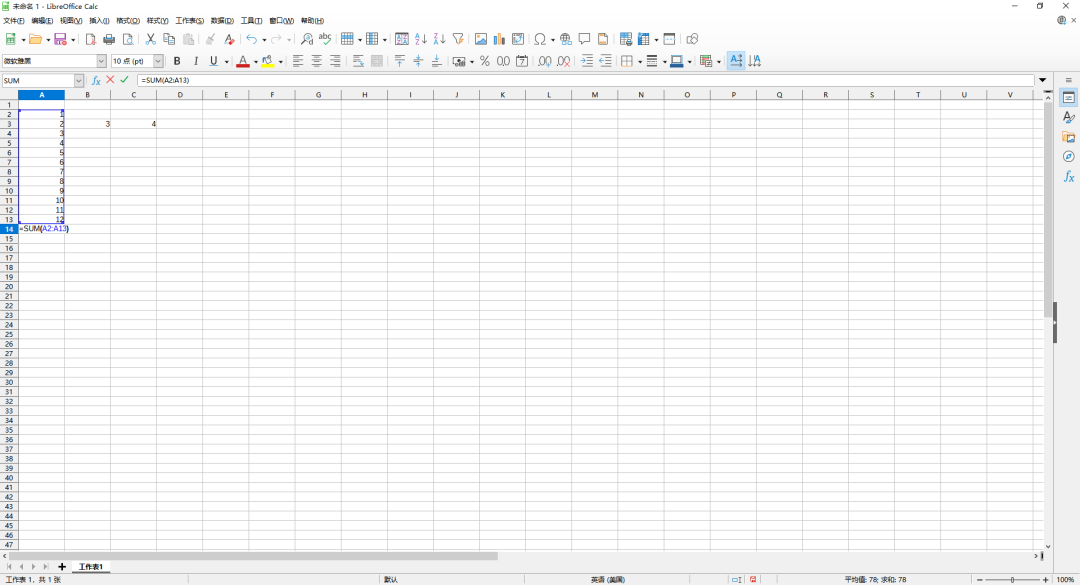Click the Format as Percent icon

[485, 61]
